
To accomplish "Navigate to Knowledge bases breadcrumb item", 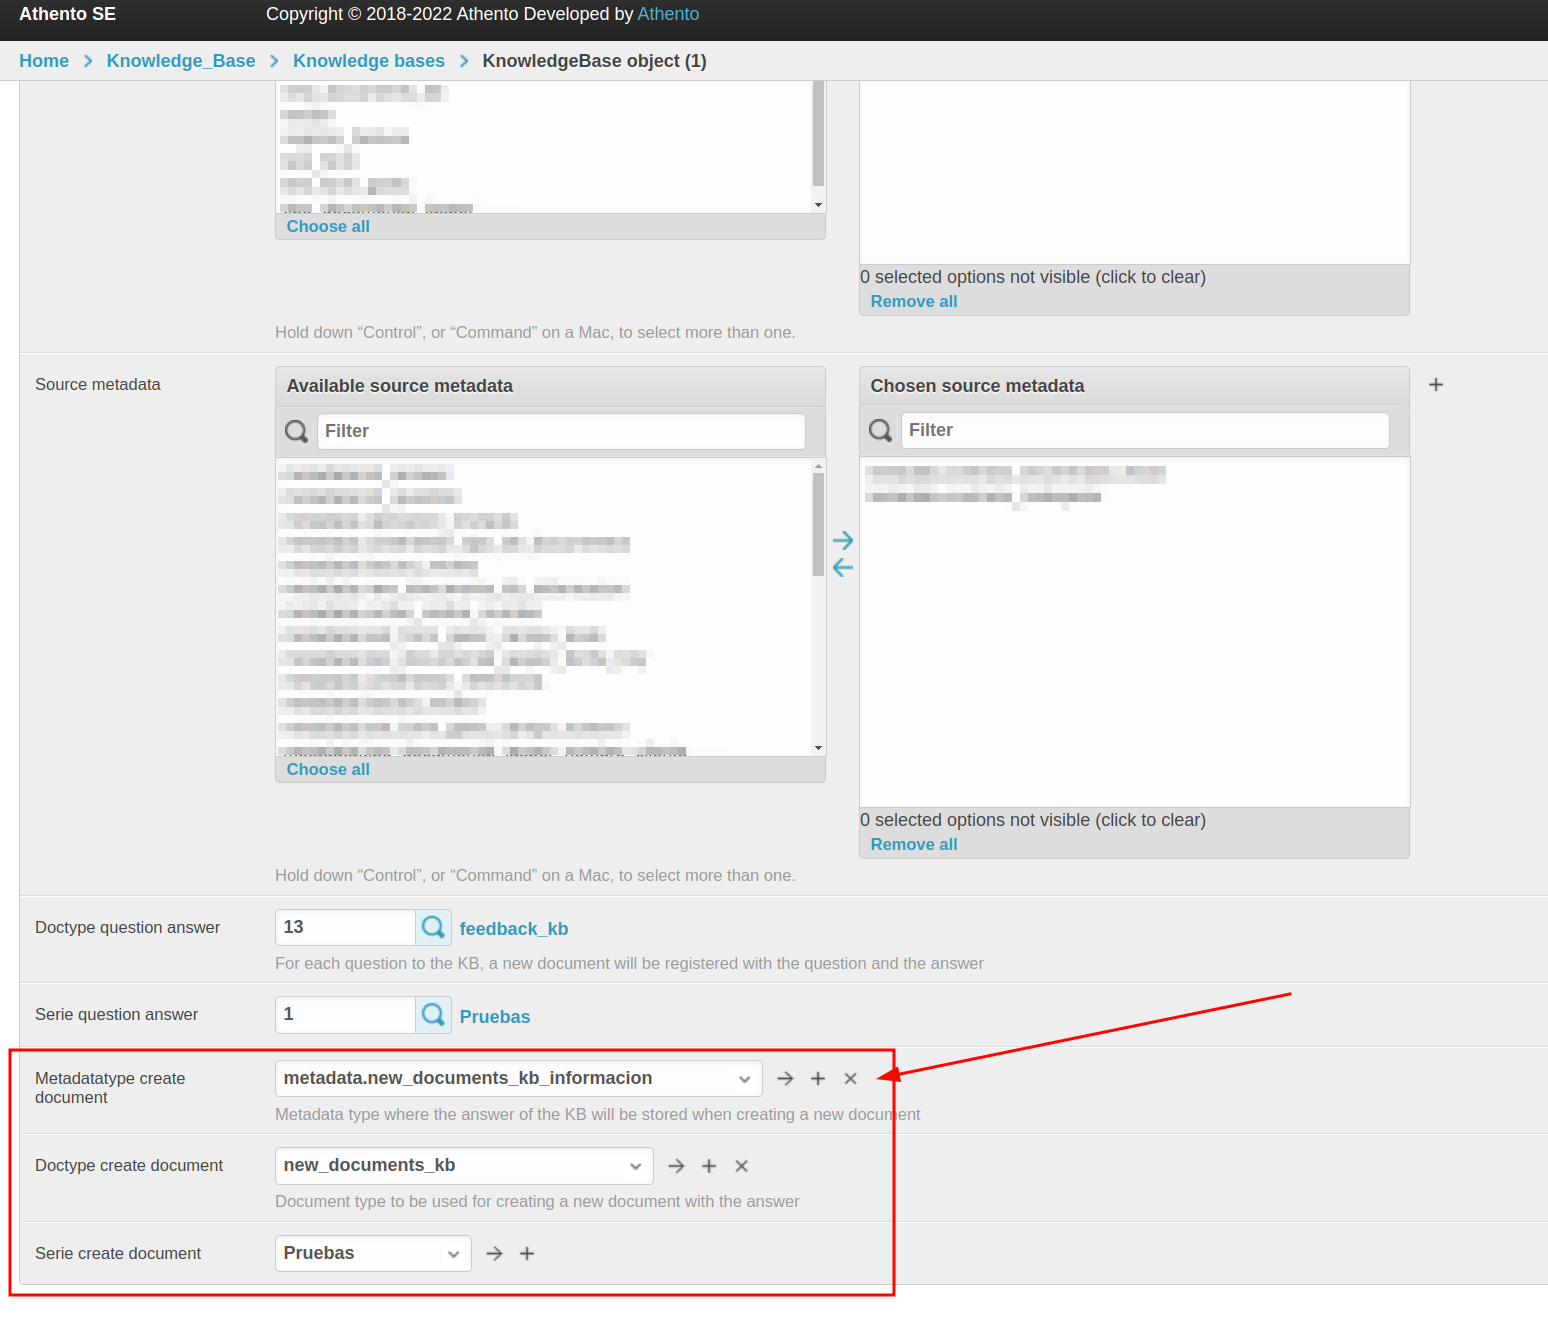I will tap(368, 61).
